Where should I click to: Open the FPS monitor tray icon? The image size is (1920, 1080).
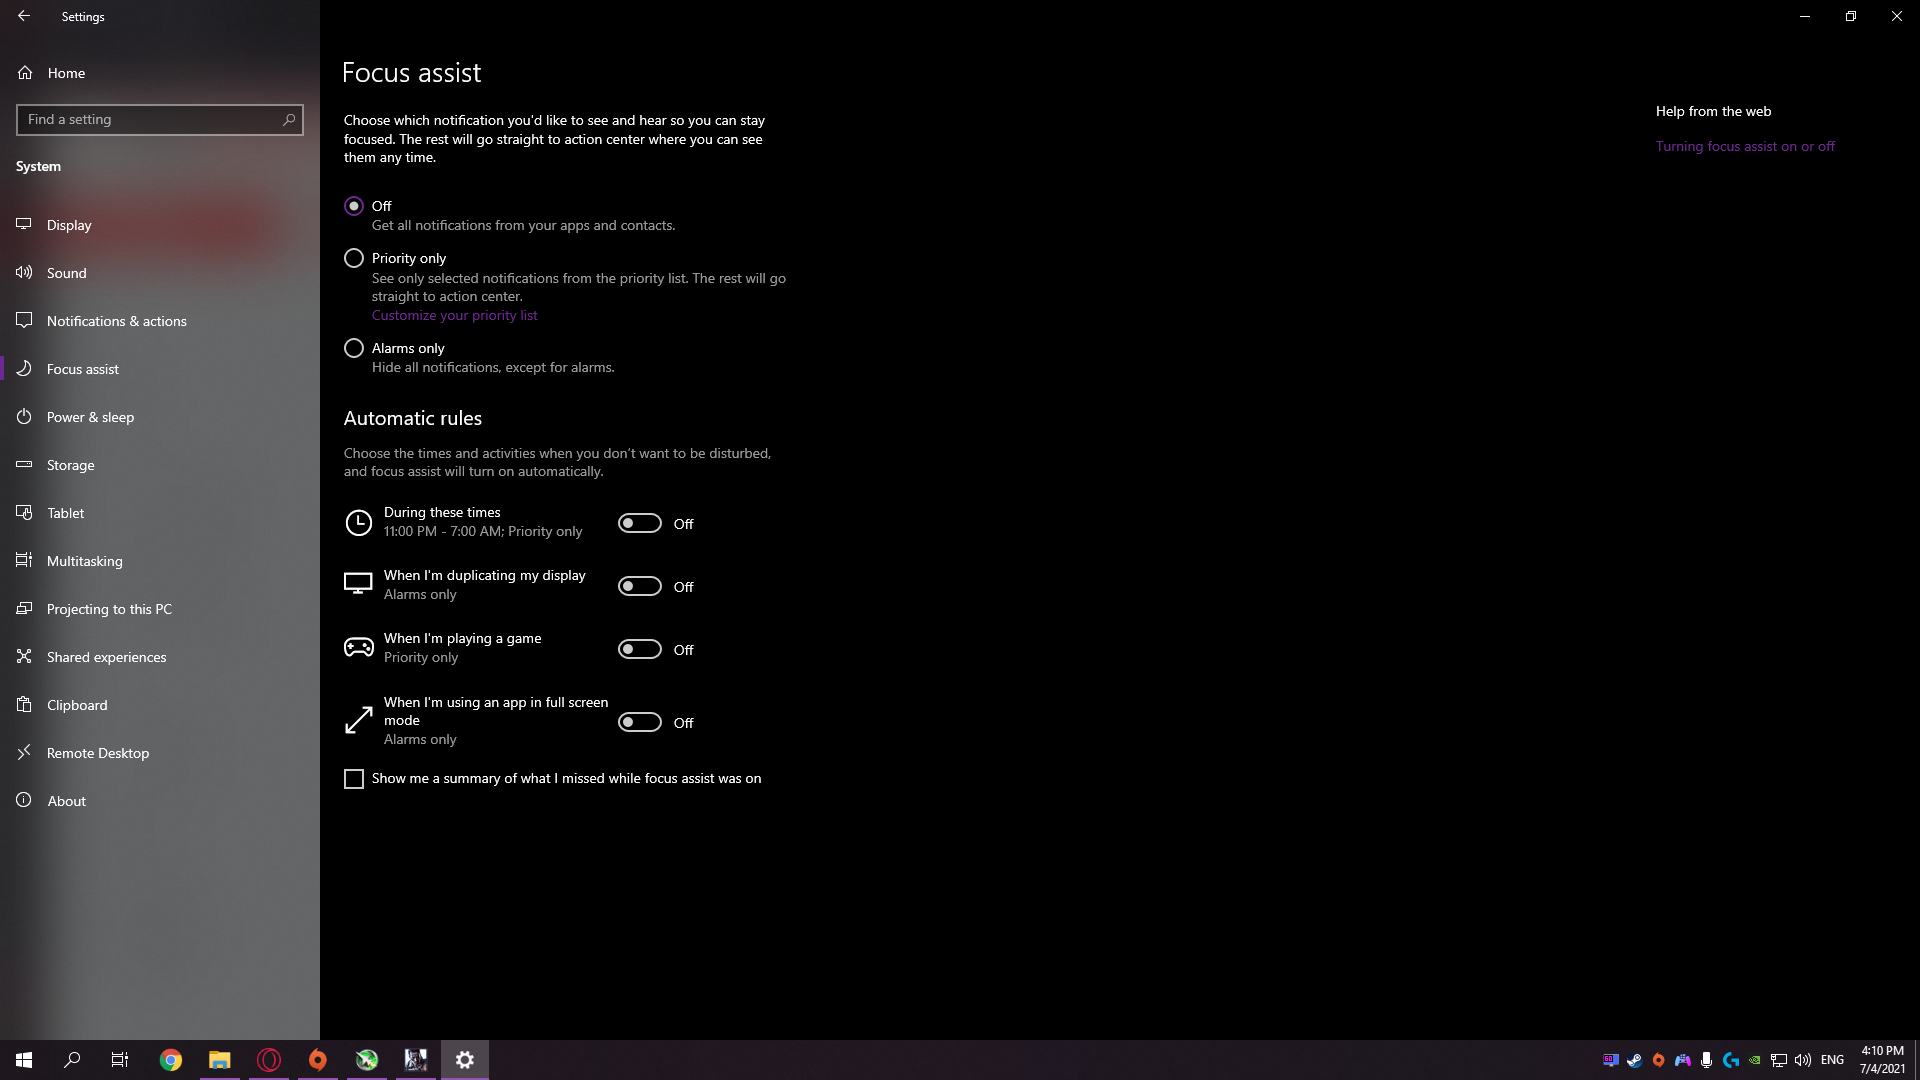point(1611,1060)
